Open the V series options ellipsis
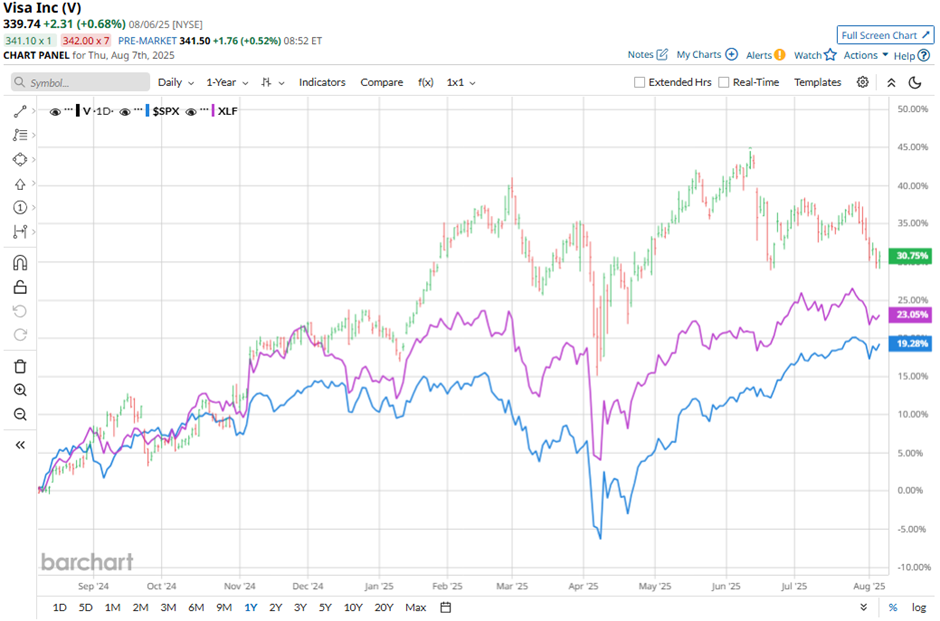The width and height of the screenshot is (940, 621). tap(68, 110)
